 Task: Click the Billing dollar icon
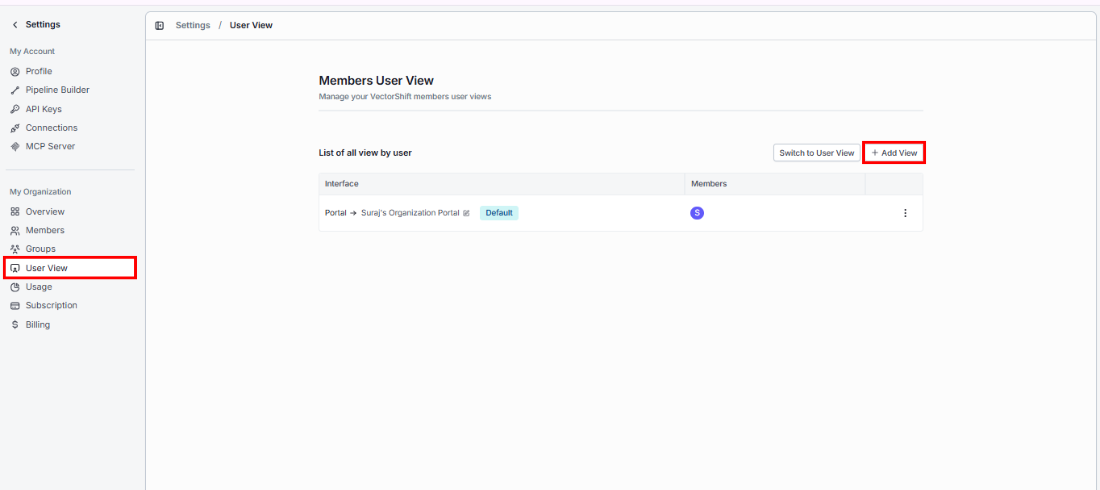pos(15,325)
